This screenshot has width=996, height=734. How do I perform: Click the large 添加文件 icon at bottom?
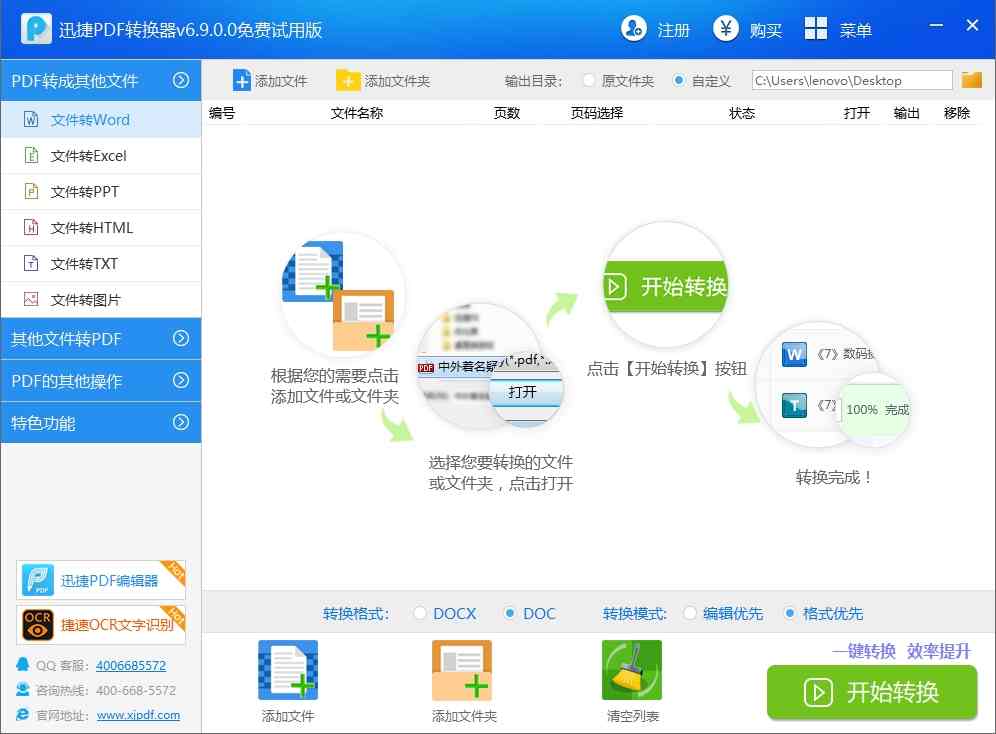point(288,670)
